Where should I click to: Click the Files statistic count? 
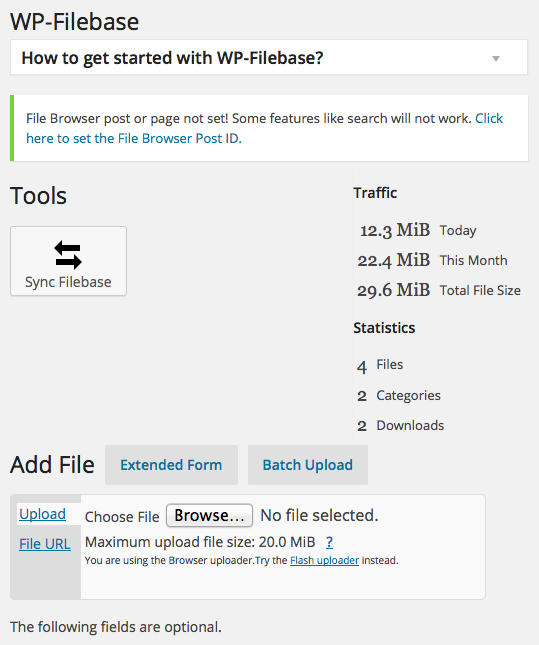point(362,366)
